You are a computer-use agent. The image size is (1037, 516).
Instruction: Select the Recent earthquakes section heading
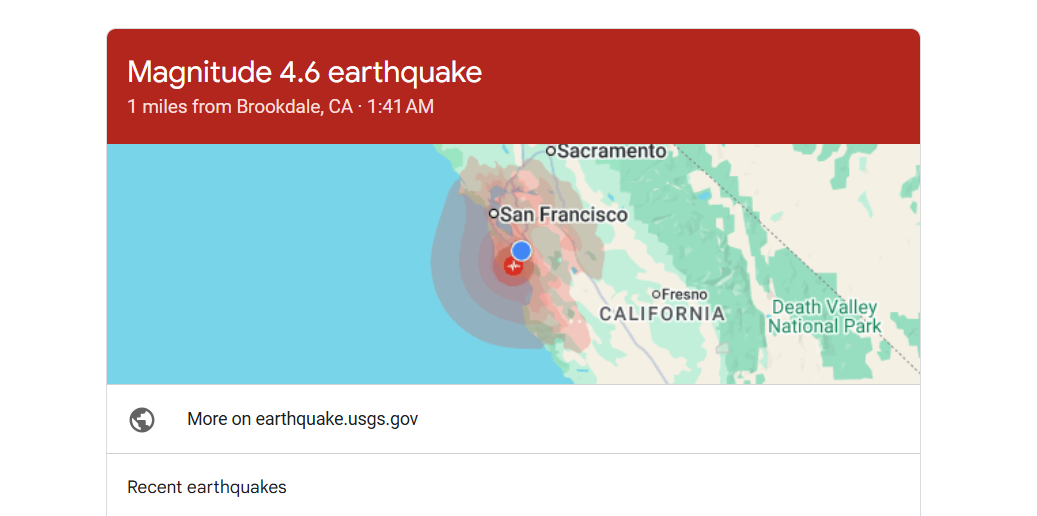(x=207, y=488)
